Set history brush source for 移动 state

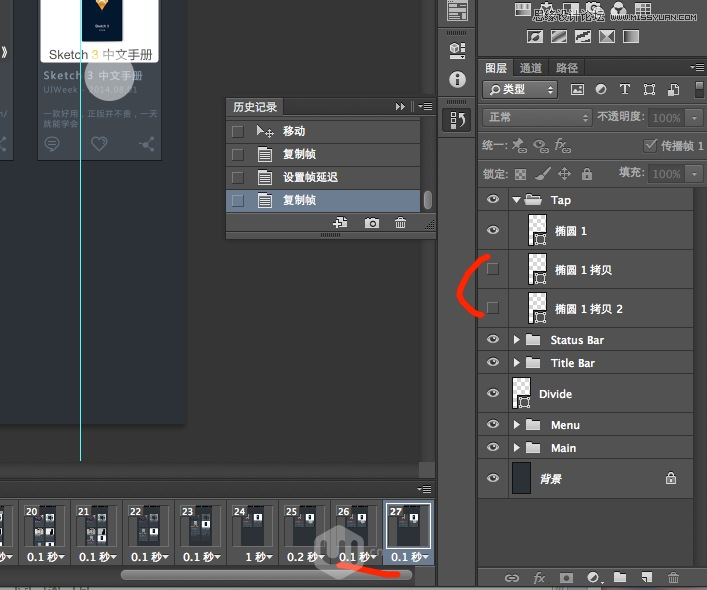pyautogui.click(x=238, y=132)
